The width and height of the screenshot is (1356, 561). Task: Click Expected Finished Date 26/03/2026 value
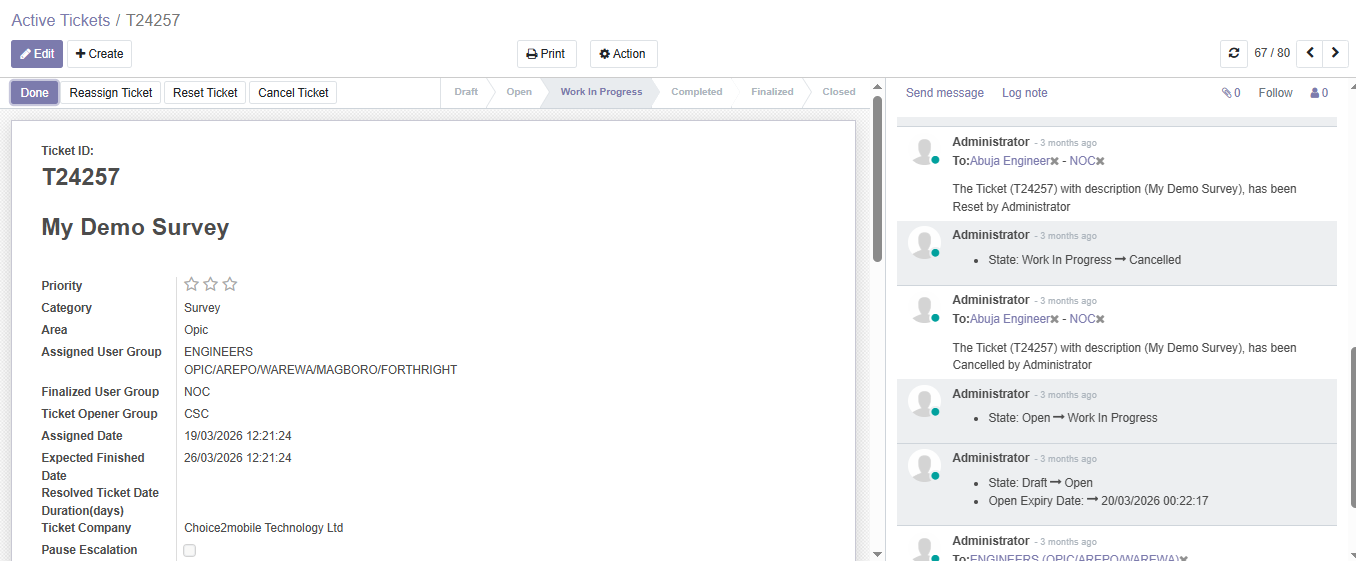point(238,458)
